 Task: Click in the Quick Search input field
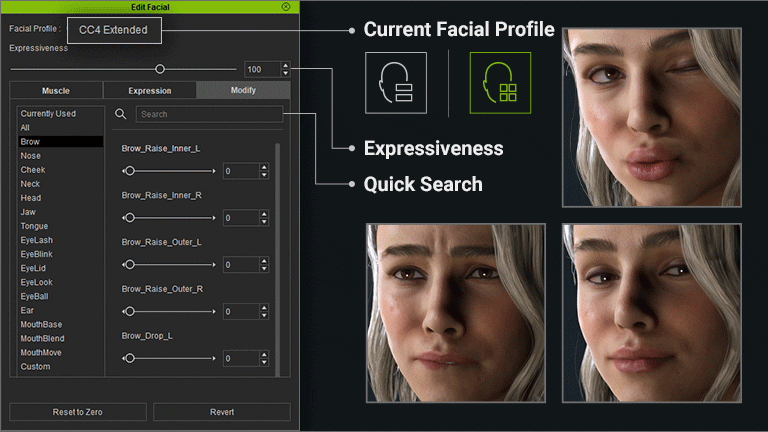209,115
